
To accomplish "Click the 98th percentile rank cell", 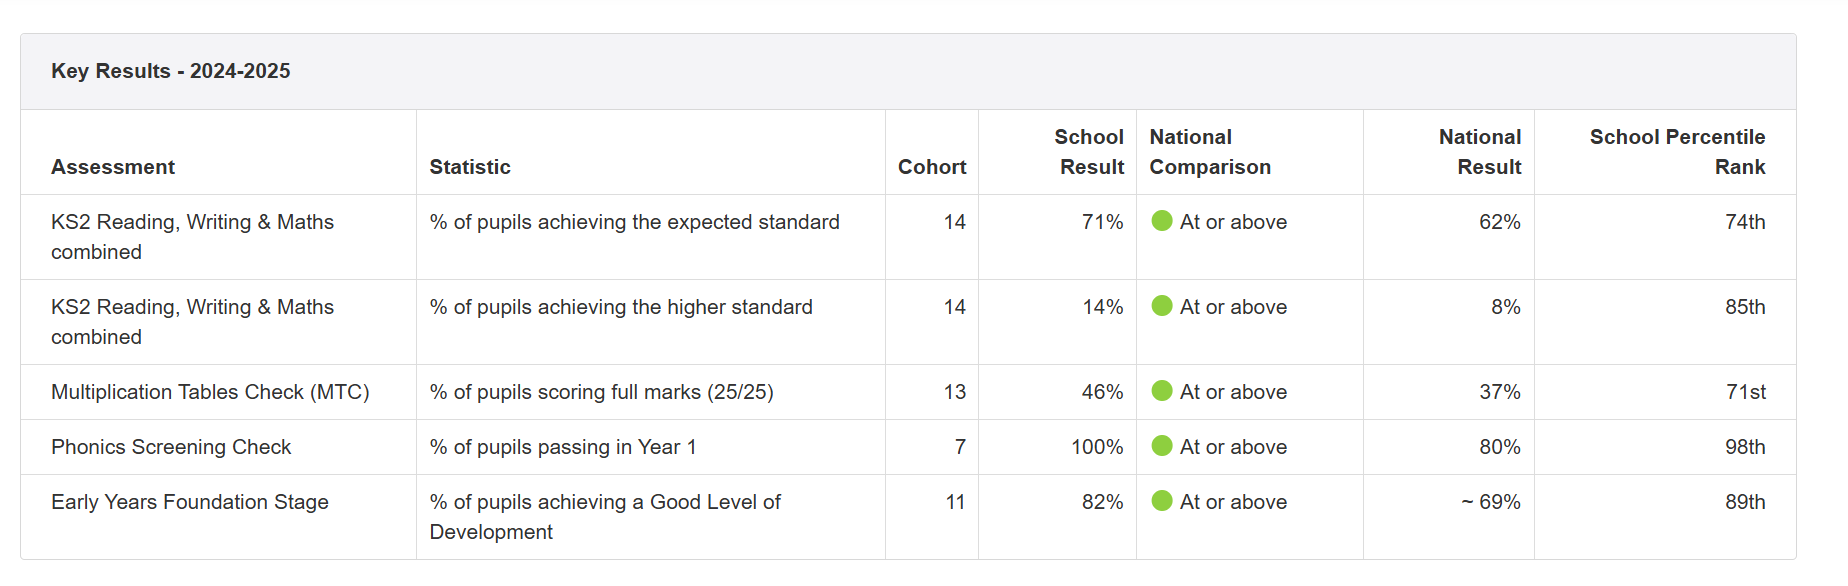I will (x=1745, y=447).
